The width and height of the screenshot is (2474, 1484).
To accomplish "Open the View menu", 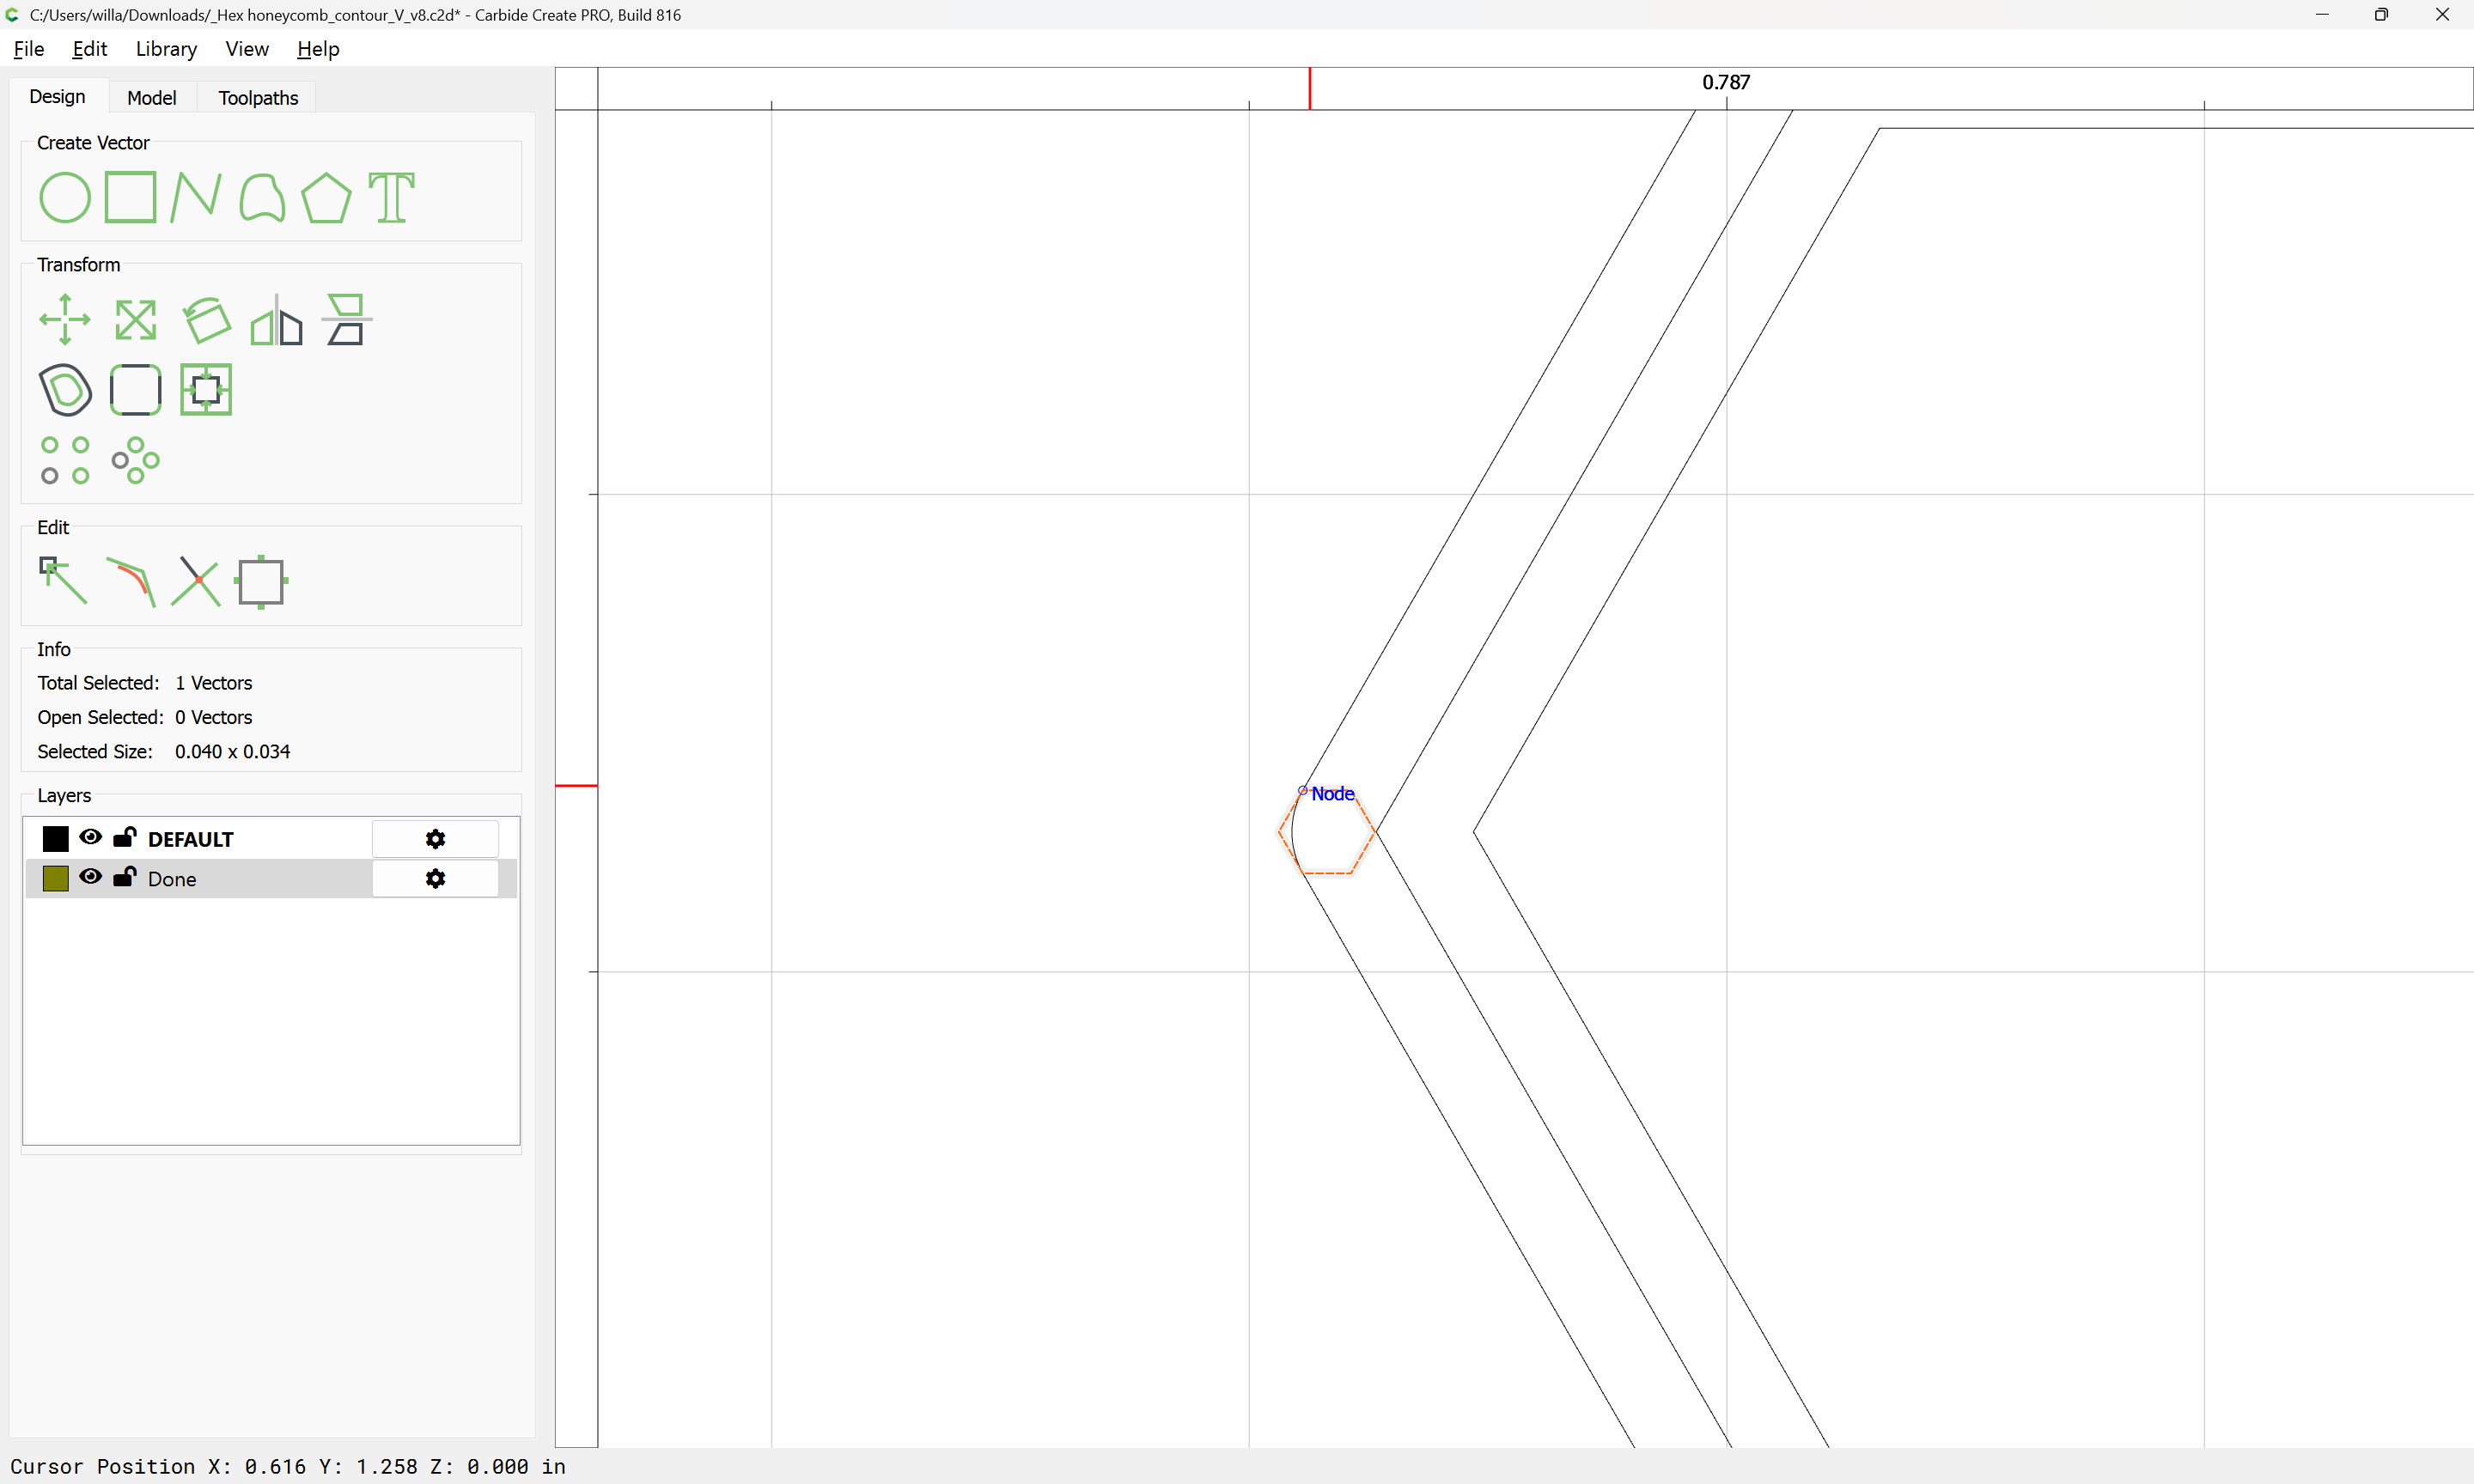I will (247, 49).
